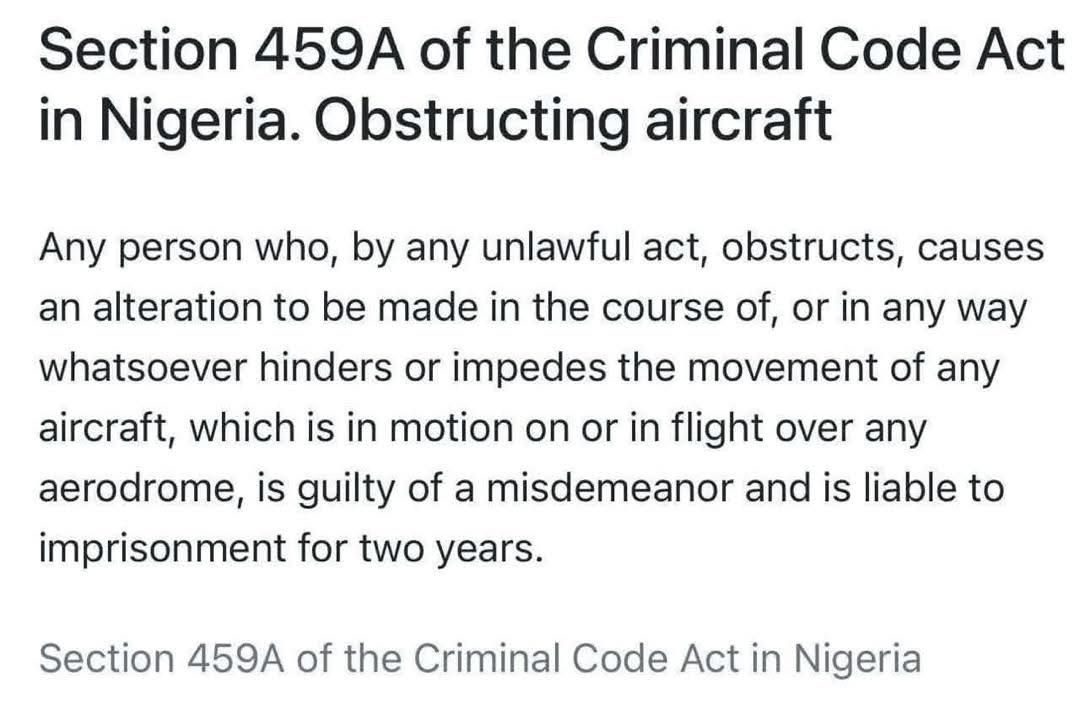
Task: Open the grey Section 459A source link
Action: coord(479,658)
